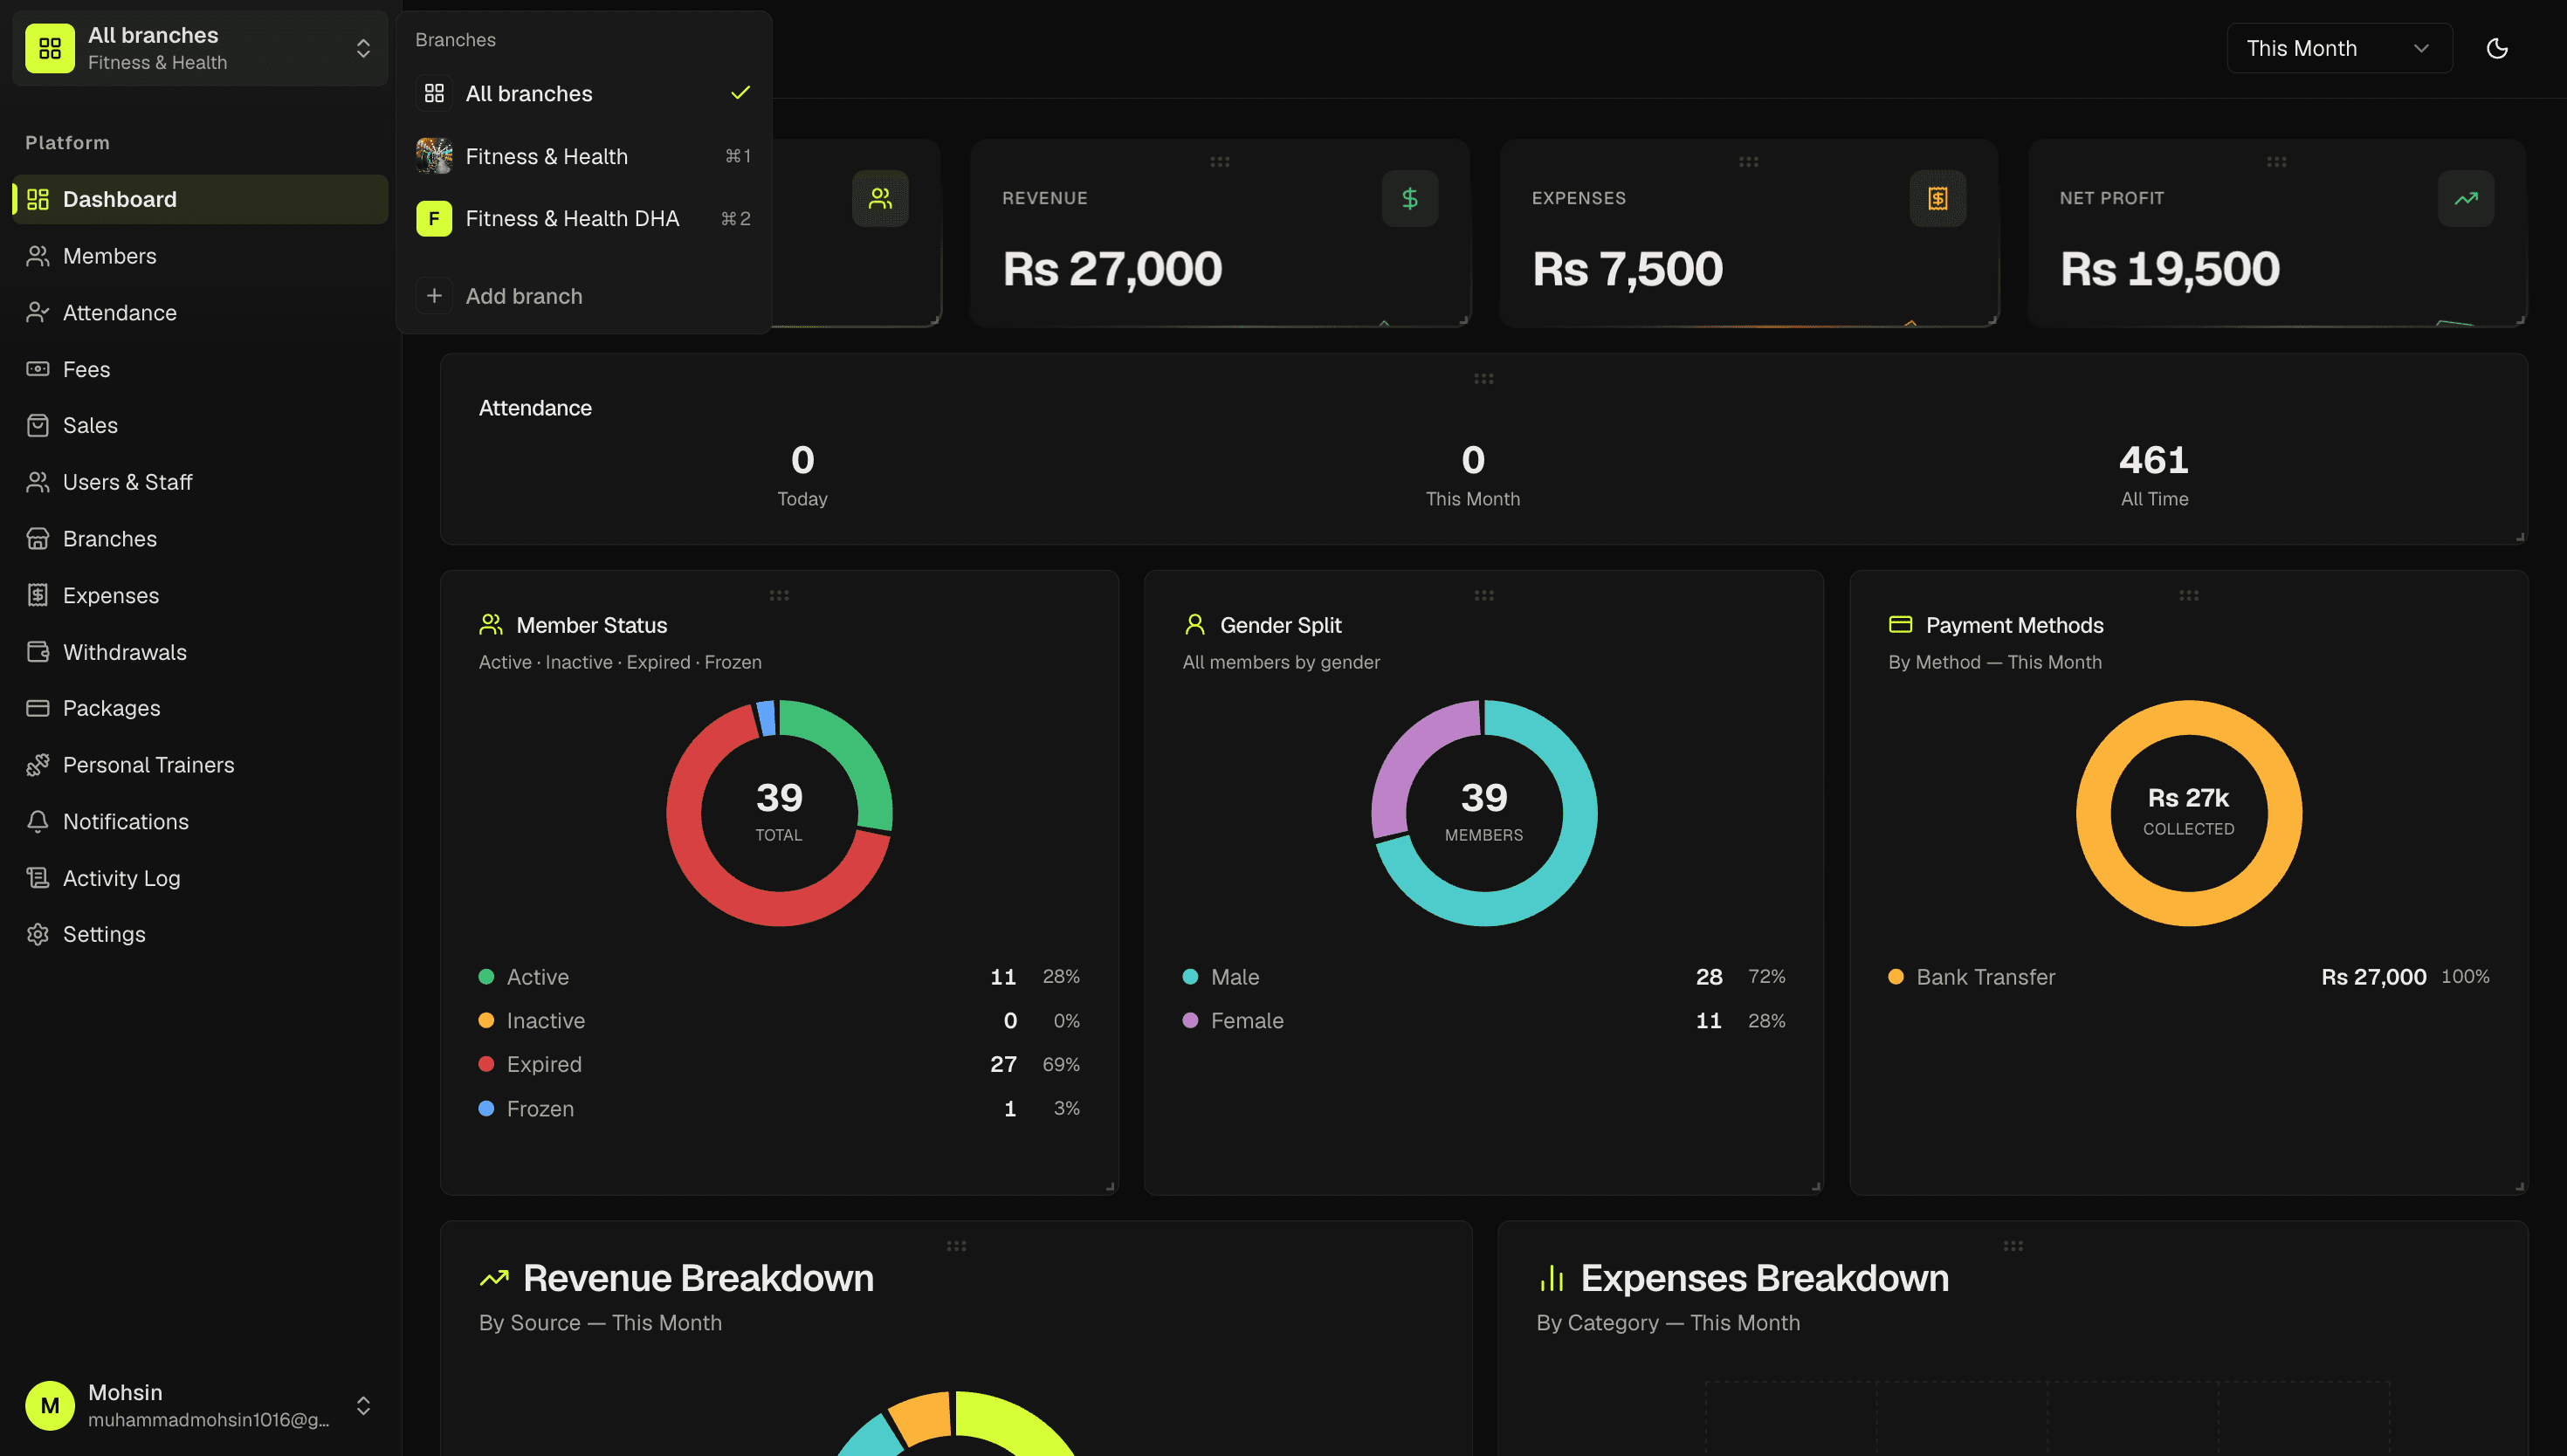This screenshot has height=1456, width=2567.
Task: Click the Activity Log scroll icon
Action: click(38, 878)
